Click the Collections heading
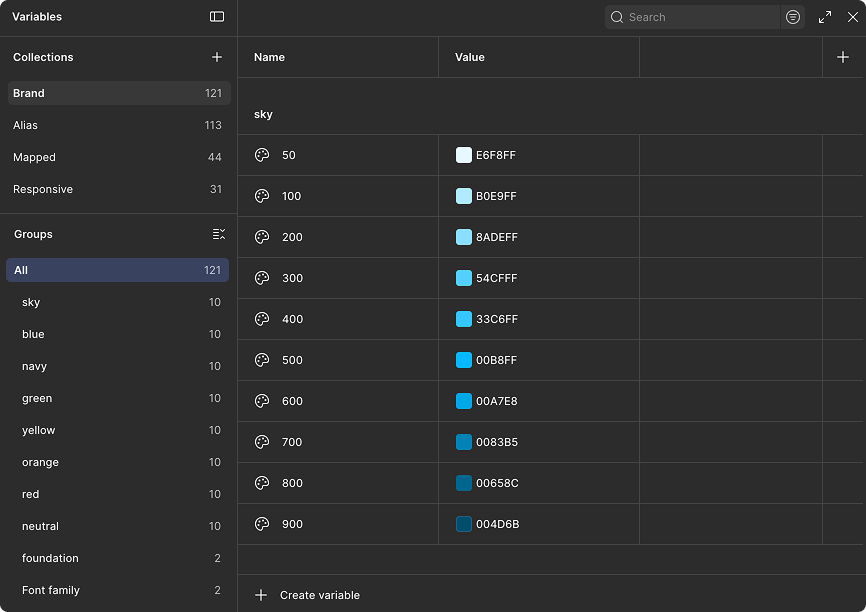Image resolution: width=866 pixels, height=612 pixels. coord(43,57)
